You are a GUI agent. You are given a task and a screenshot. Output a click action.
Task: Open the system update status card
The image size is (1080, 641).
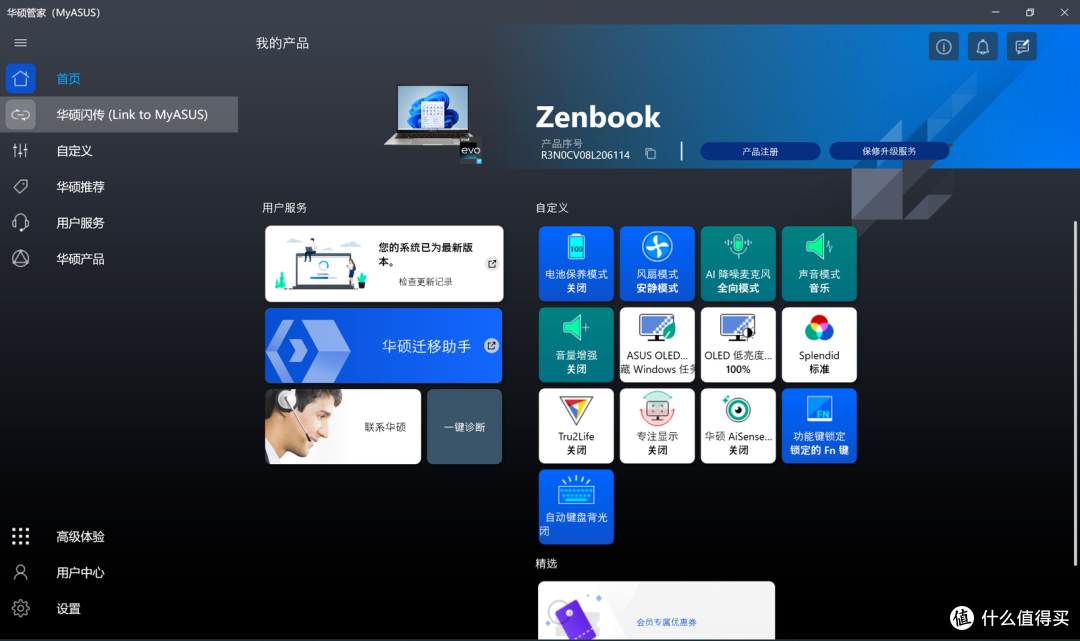point(384,264)
